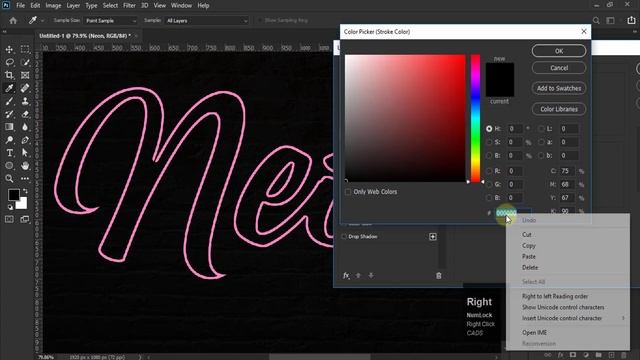The height and width of the screenshot is (360, 640).
Task: Select the G green radio button
Action: (489, 184)
